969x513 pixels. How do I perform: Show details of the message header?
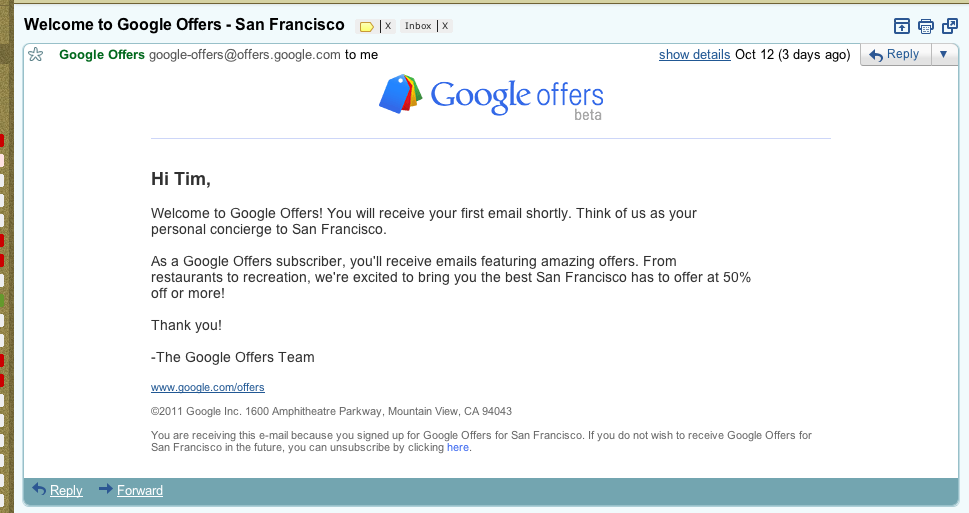click(x=694, y=55)
